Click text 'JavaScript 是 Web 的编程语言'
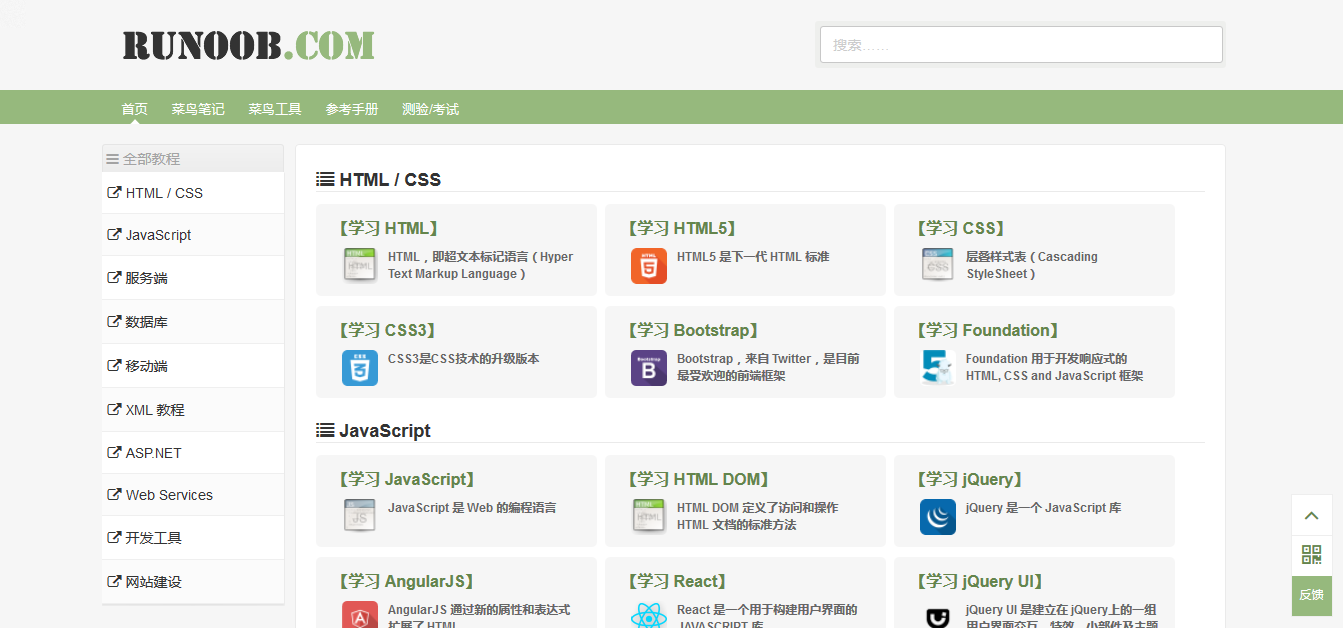Viewport: 1343px width, 628px height. [x=472, y=508]
